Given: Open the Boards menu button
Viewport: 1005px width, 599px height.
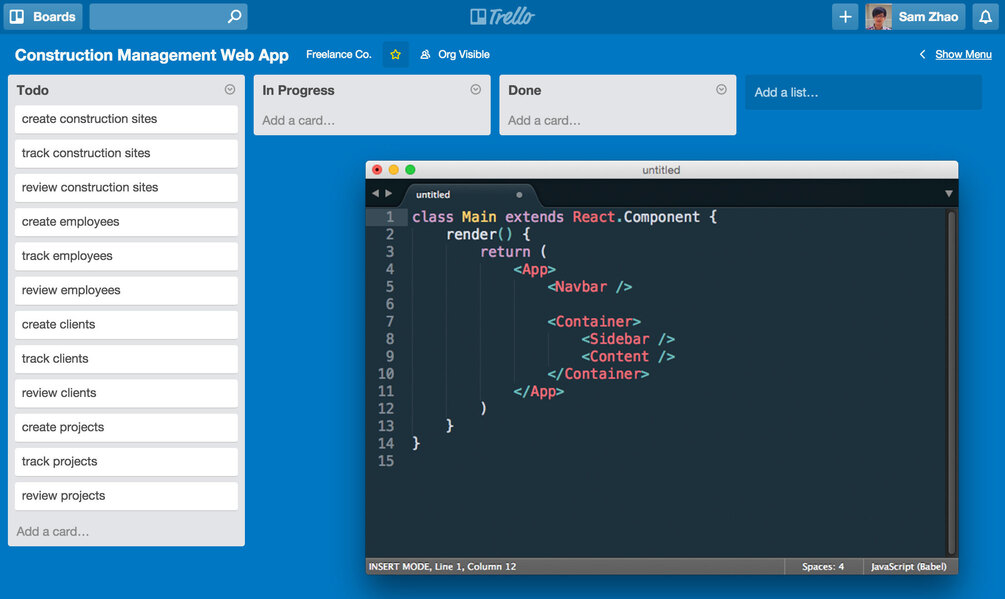Looking at the screenshot, I should pyautogui.click(x=44, y=17).
